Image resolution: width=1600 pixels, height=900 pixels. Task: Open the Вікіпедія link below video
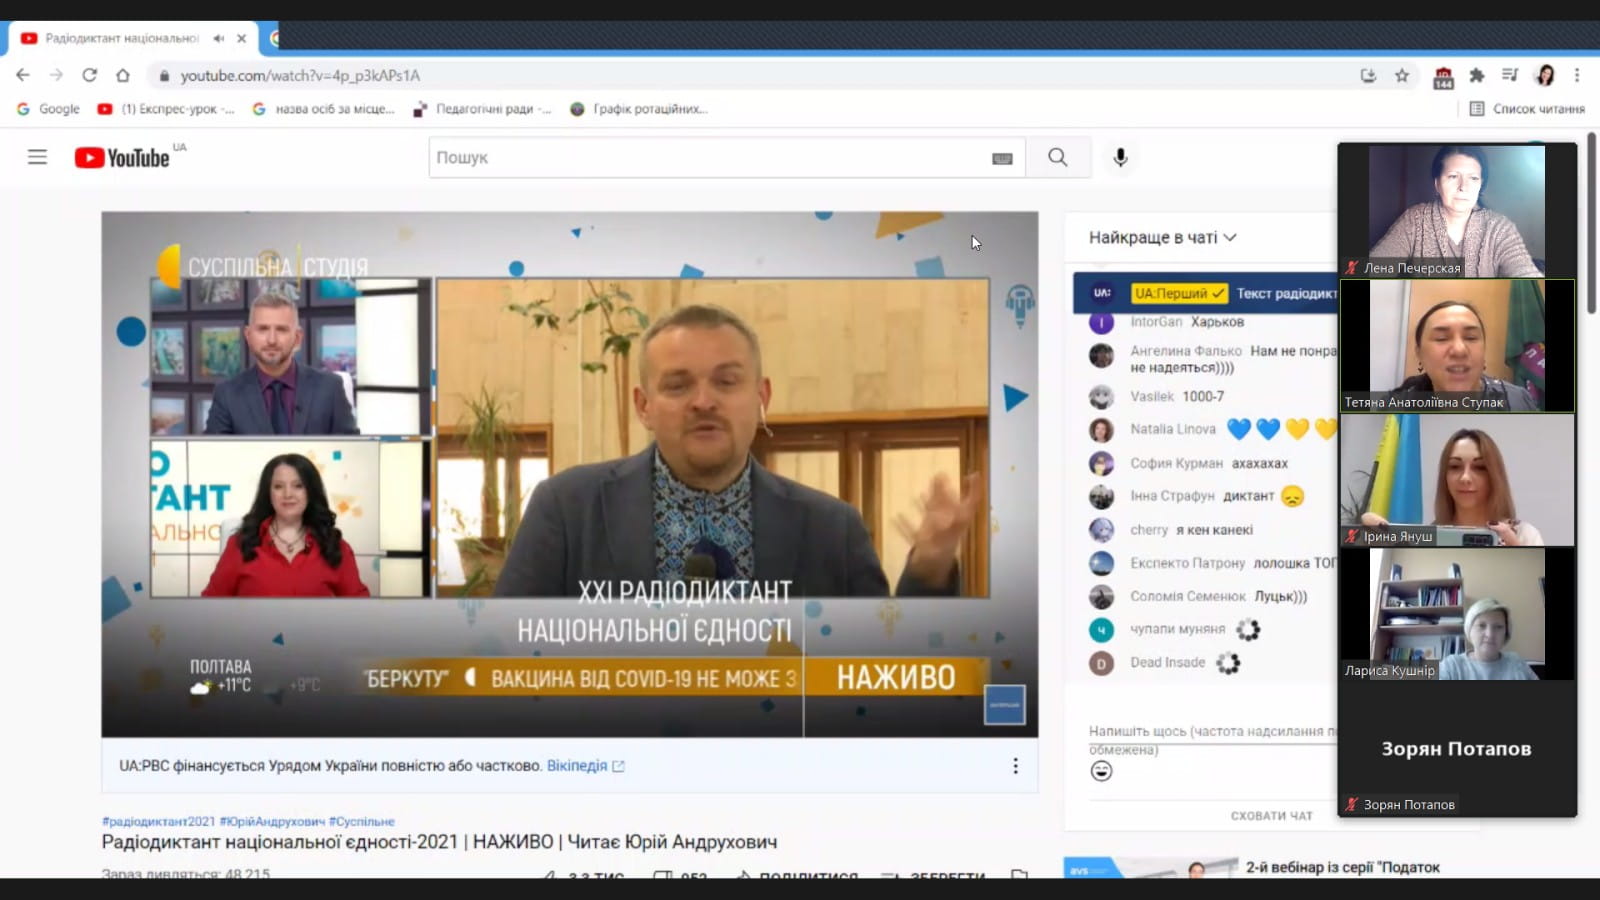pyautogui.click(x=577, y=766)
